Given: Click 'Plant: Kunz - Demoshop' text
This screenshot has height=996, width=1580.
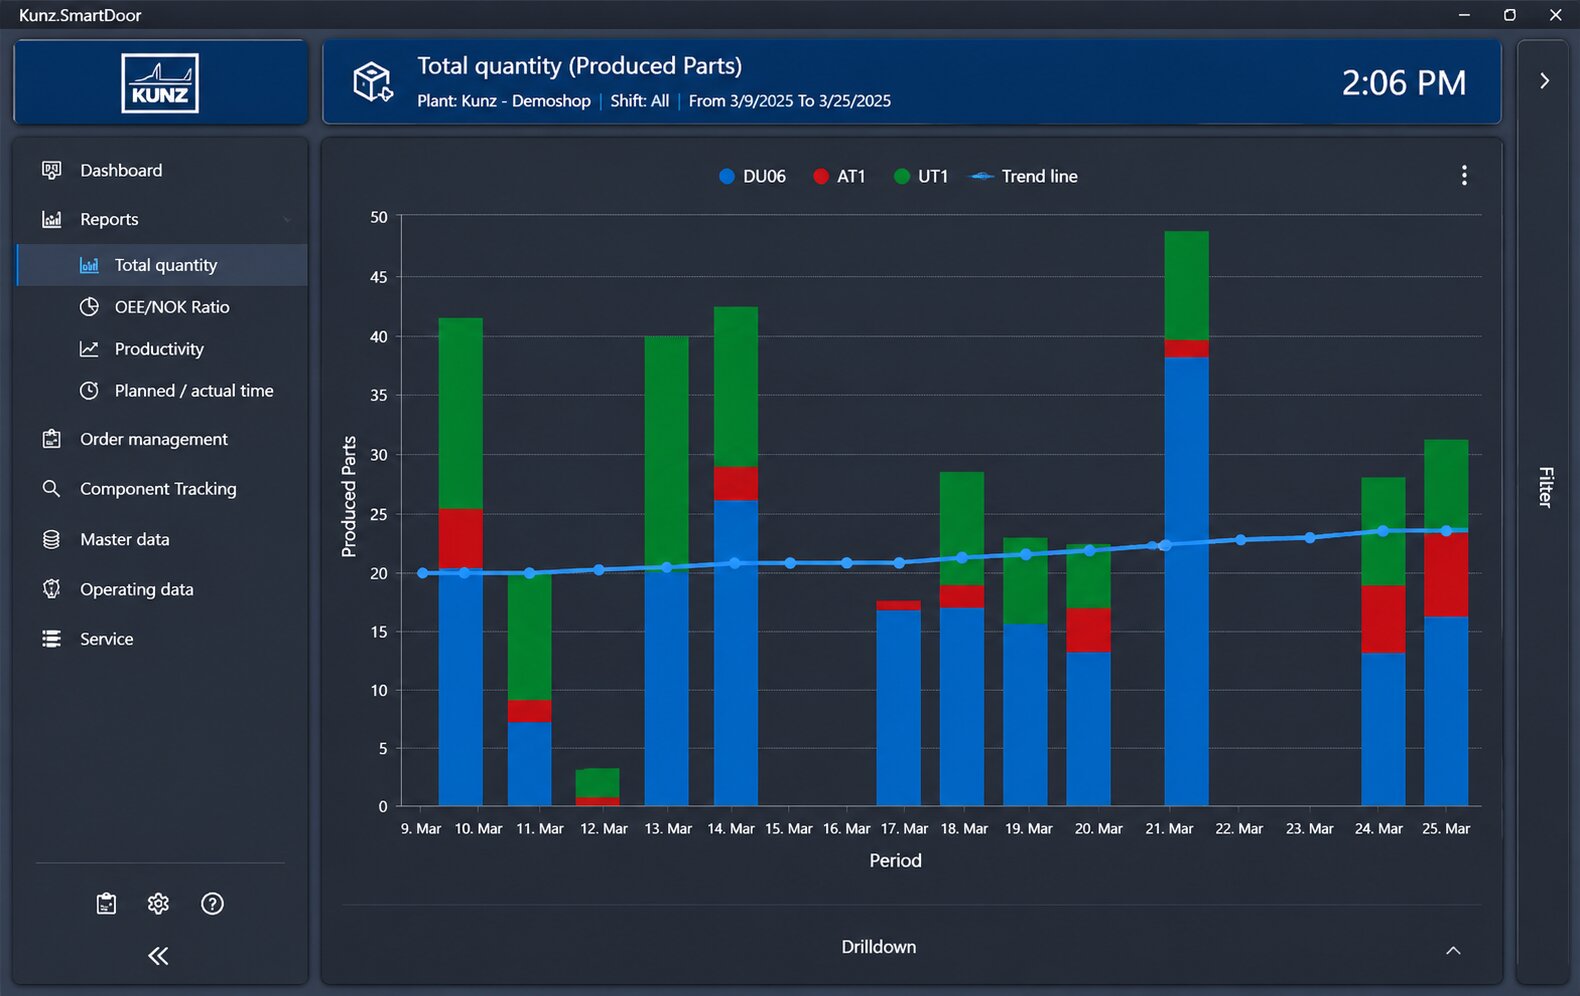Looking at the screenshot, I should (504, 101).
